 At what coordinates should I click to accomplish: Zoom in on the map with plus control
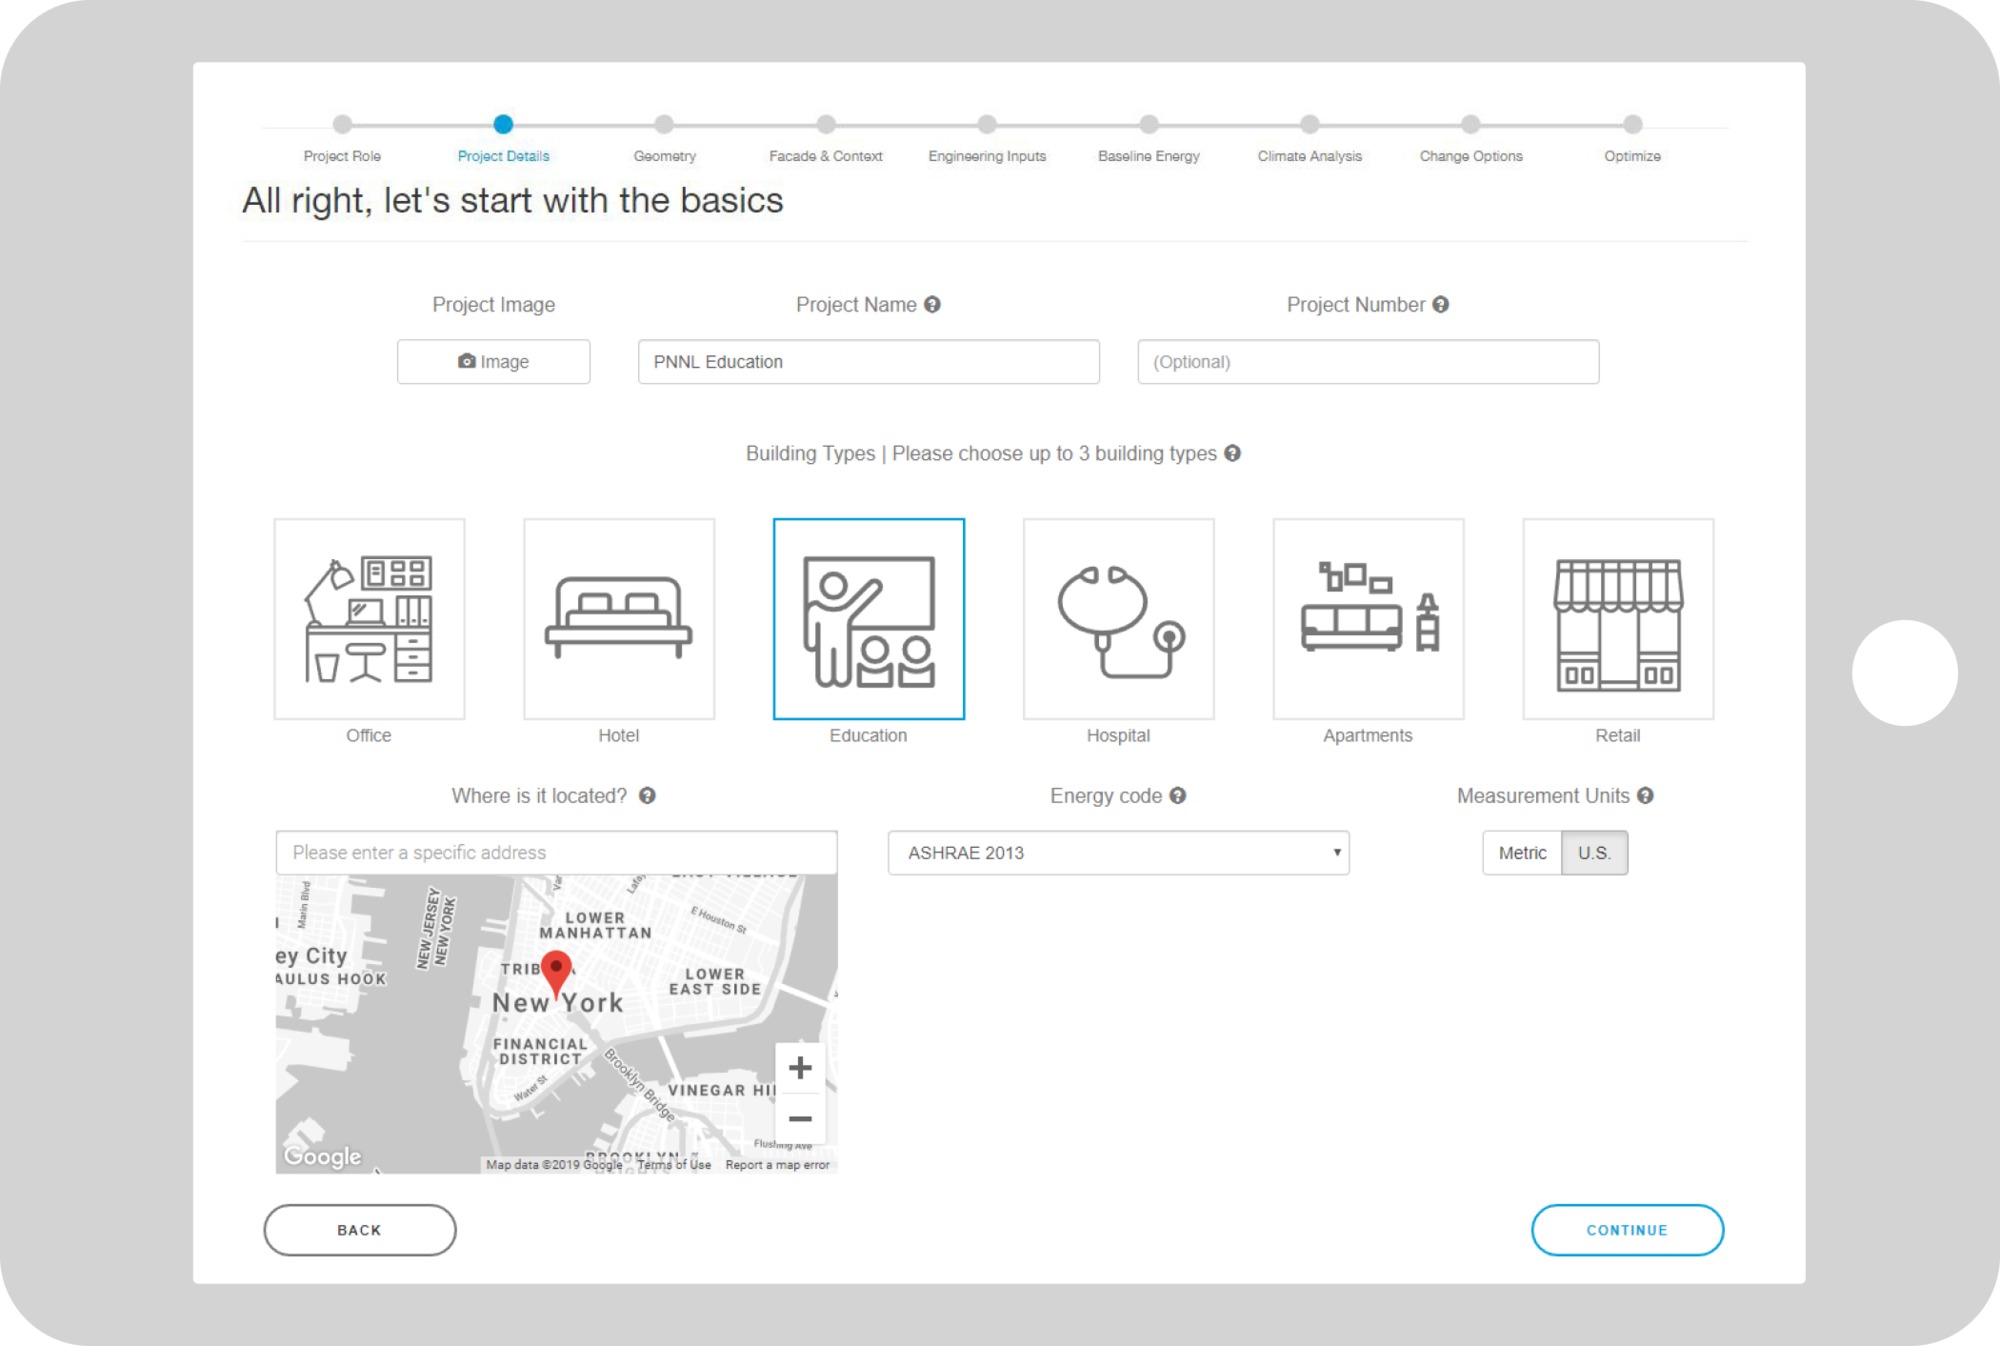(x=799, y=1068)
